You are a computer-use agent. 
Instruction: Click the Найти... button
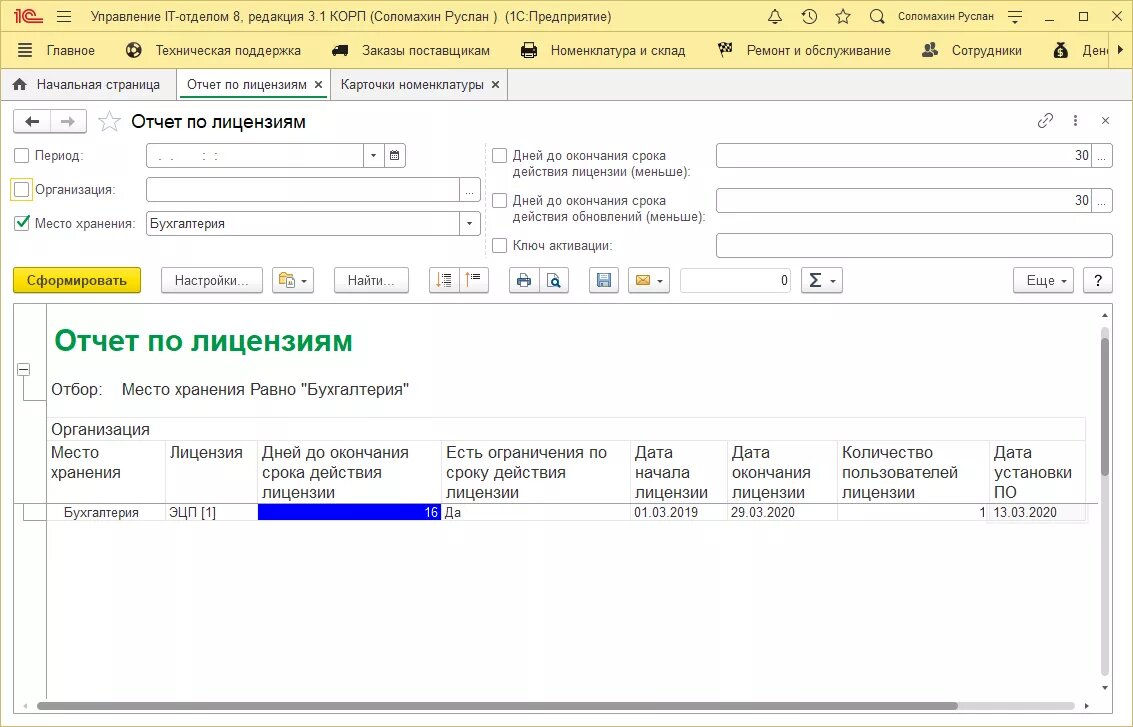coord(371,280)
